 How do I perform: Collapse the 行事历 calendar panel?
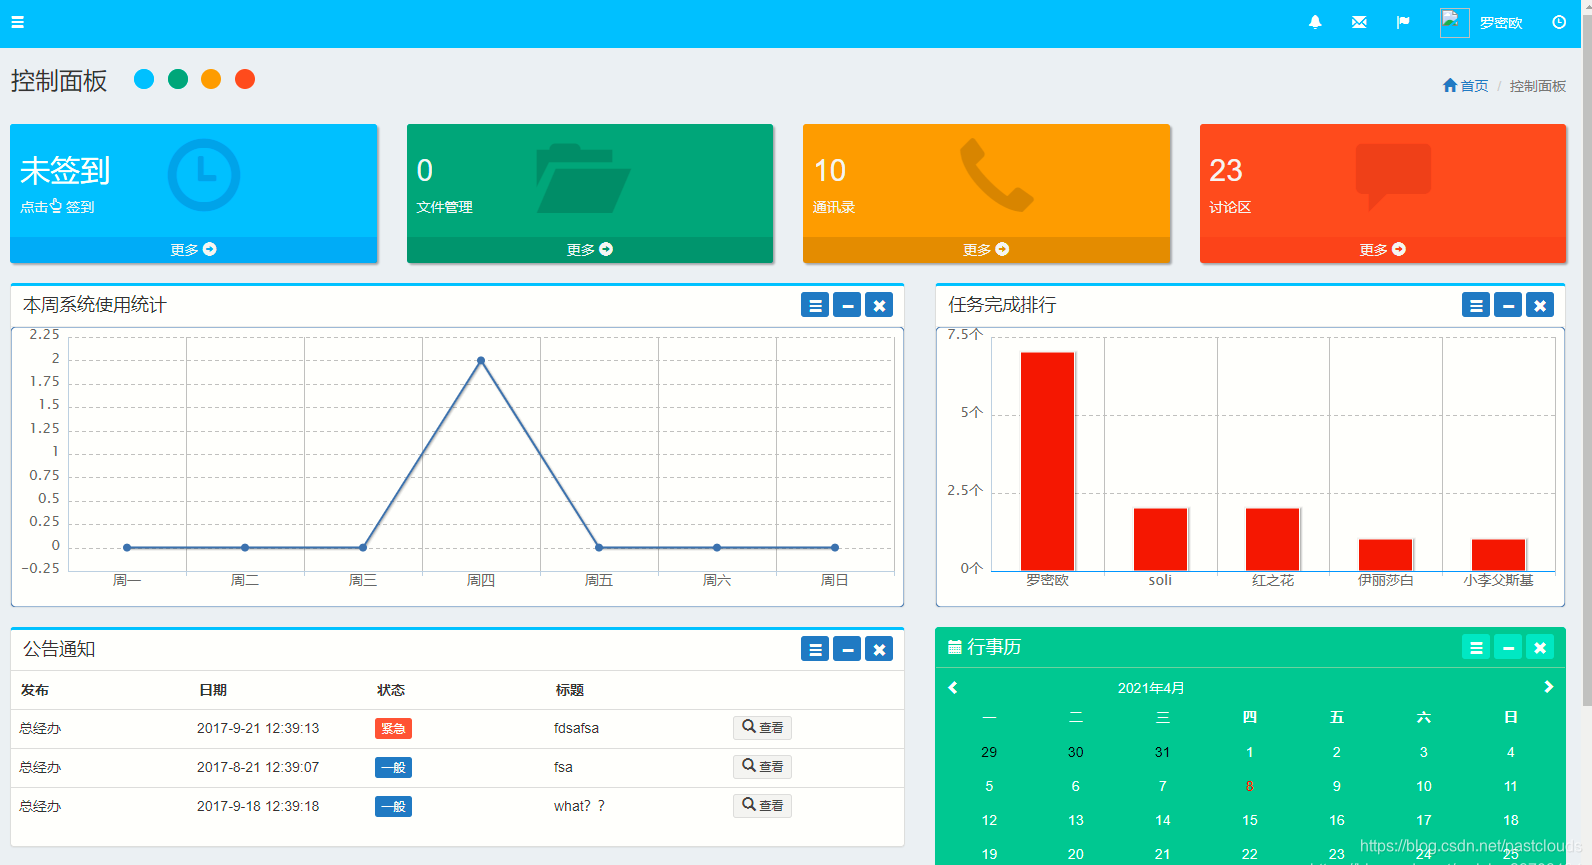[x=1508, y=647]
